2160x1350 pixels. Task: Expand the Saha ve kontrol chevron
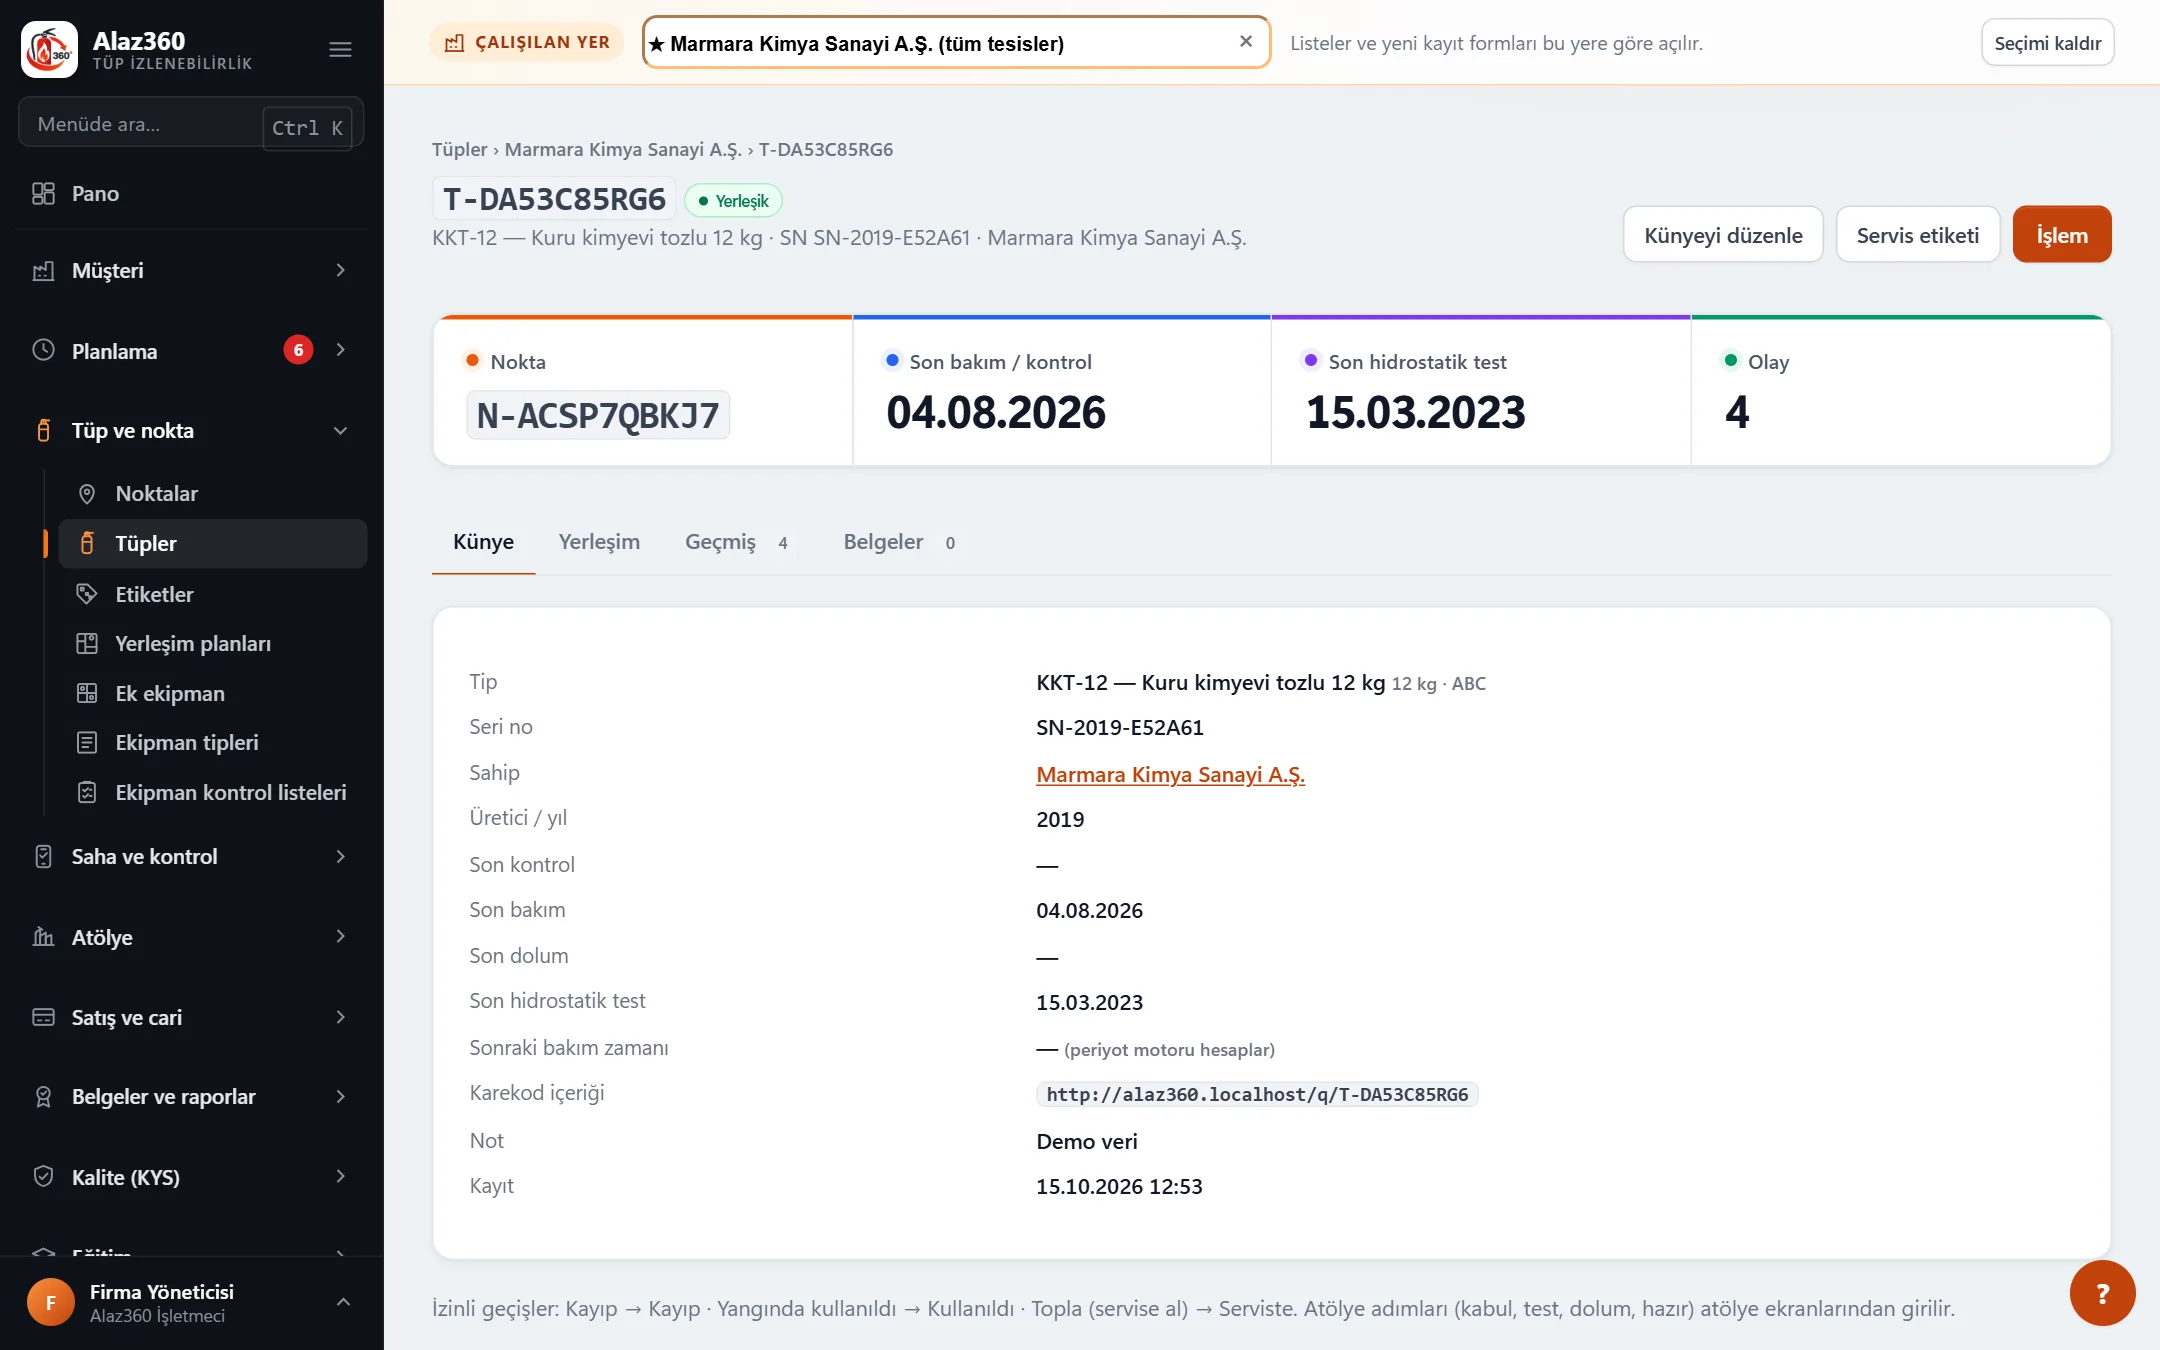341,856
